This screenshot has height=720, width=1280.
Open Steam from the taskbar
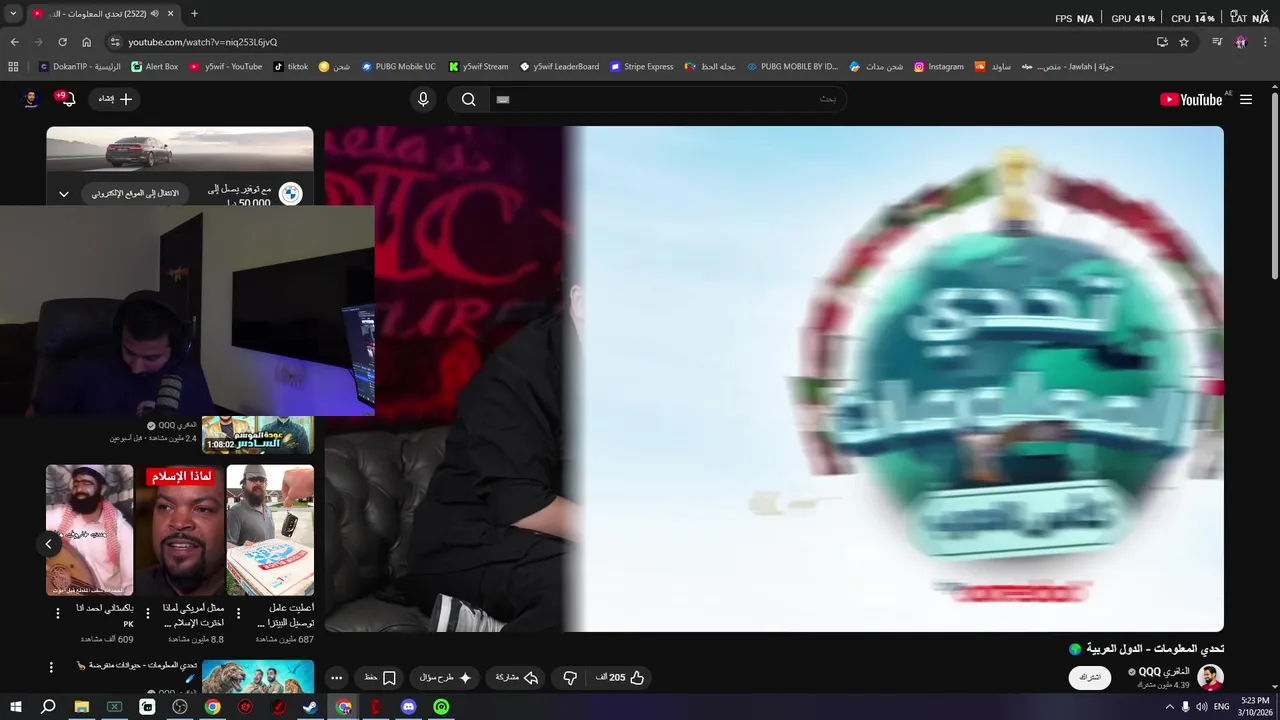[x=311, y=707]
